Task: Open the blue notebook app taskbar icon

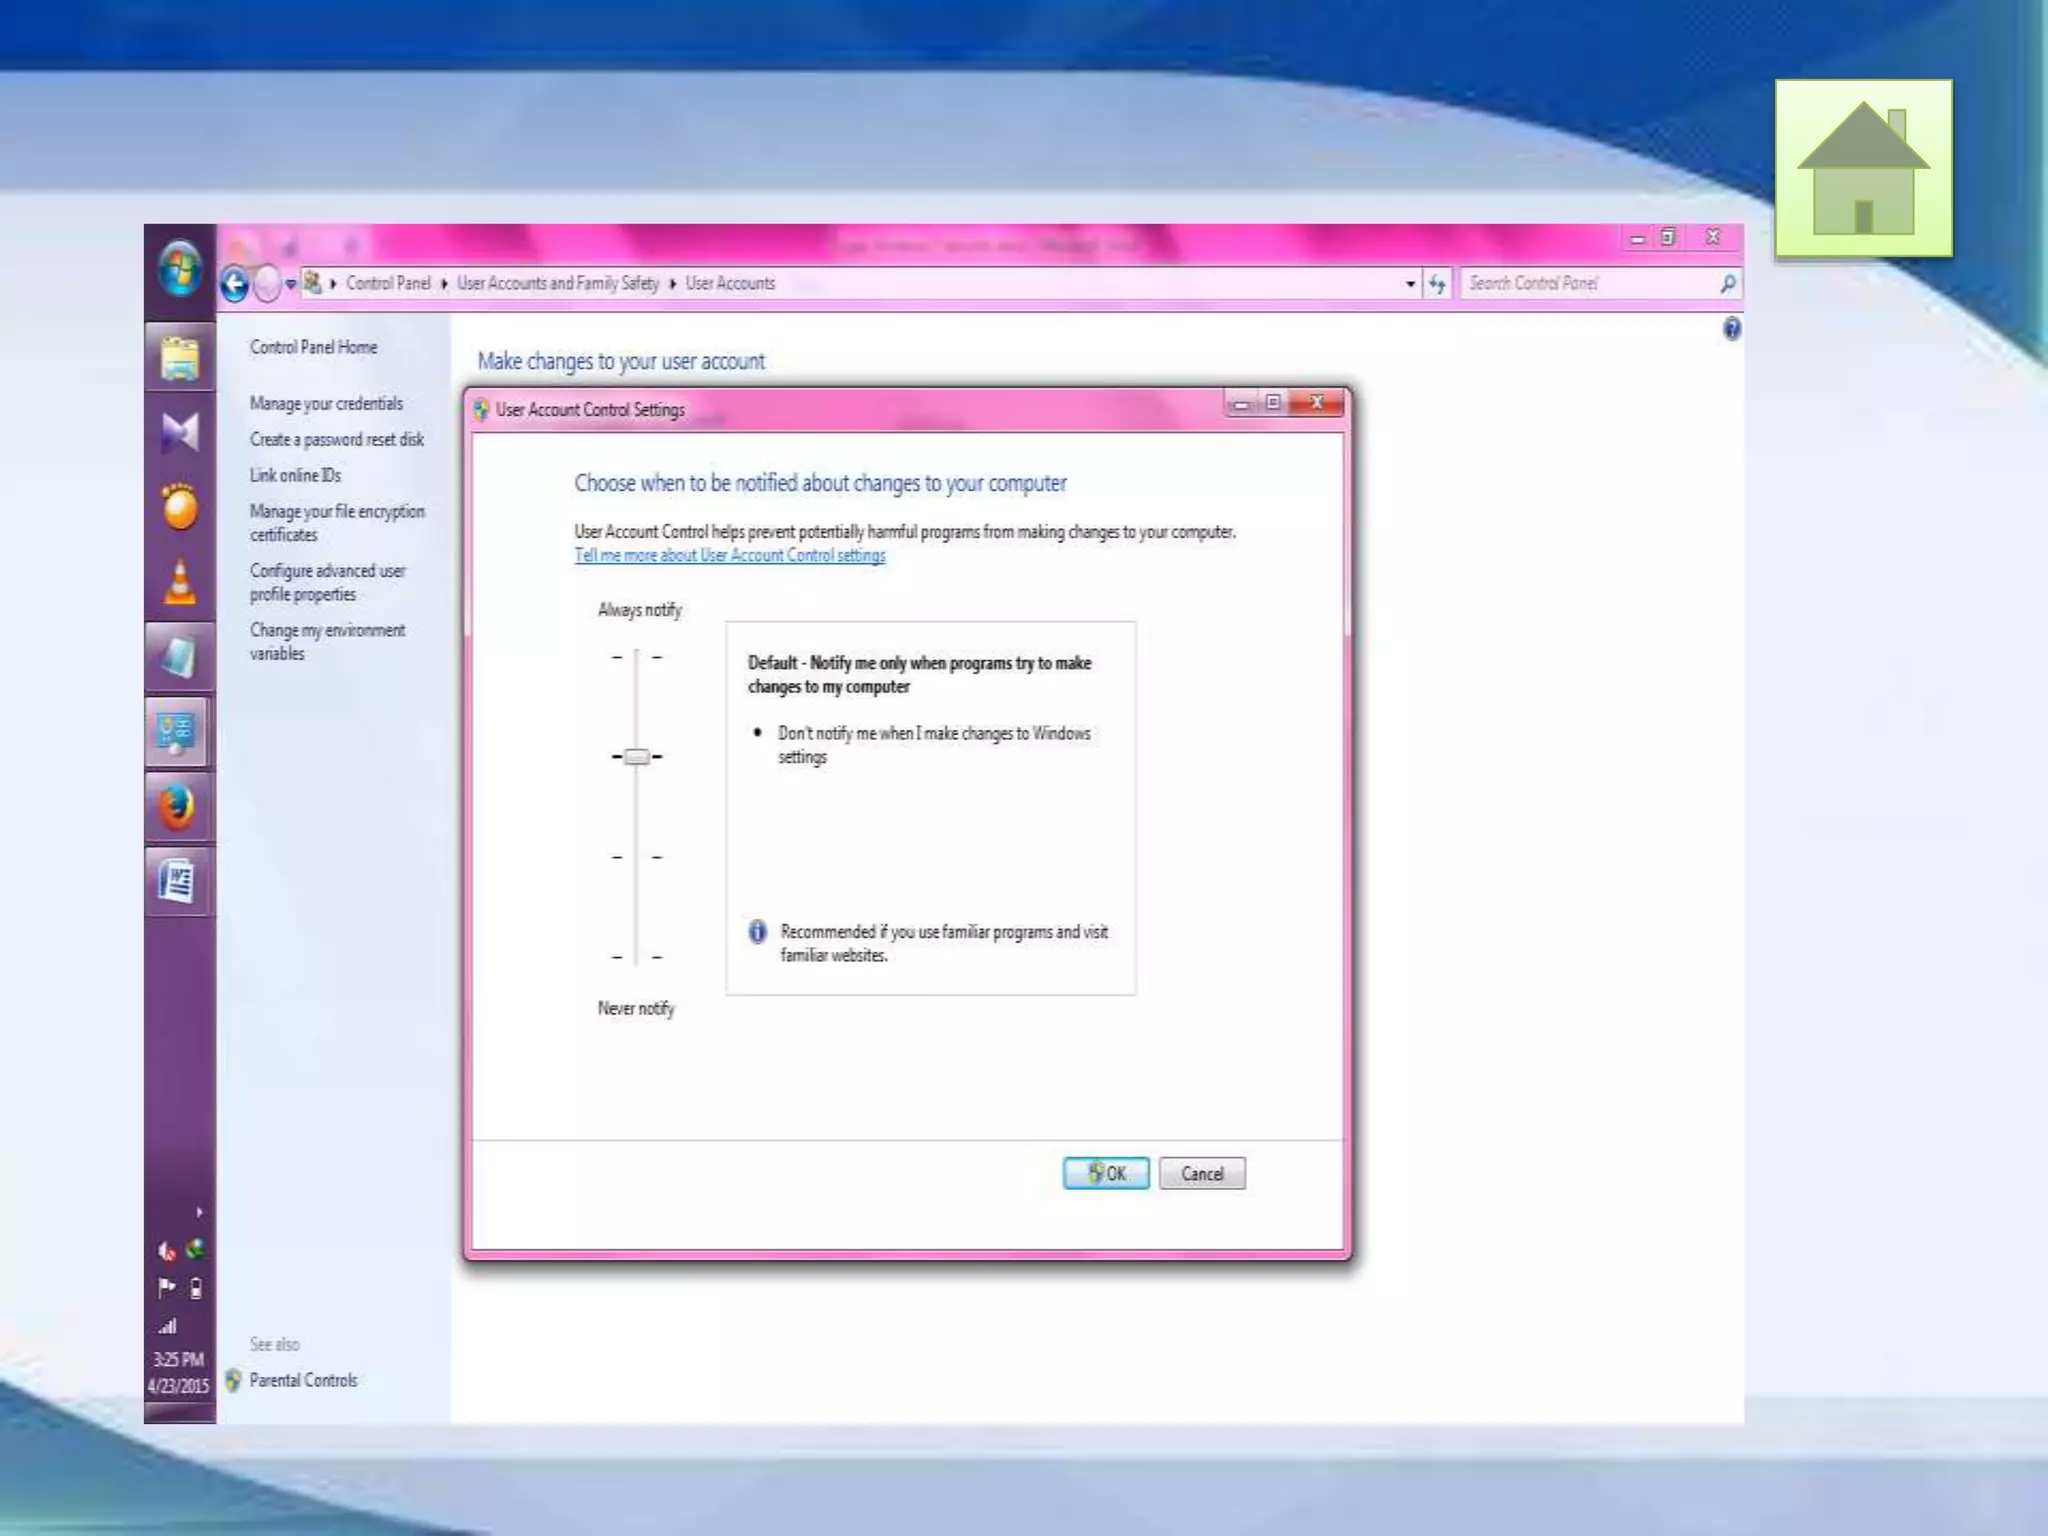Action: tap(180, 657)
